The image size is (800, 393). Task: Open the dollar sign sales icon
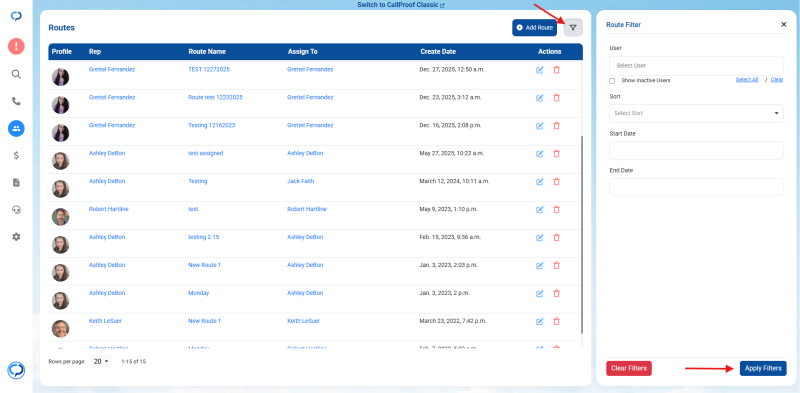pos(16,156)
